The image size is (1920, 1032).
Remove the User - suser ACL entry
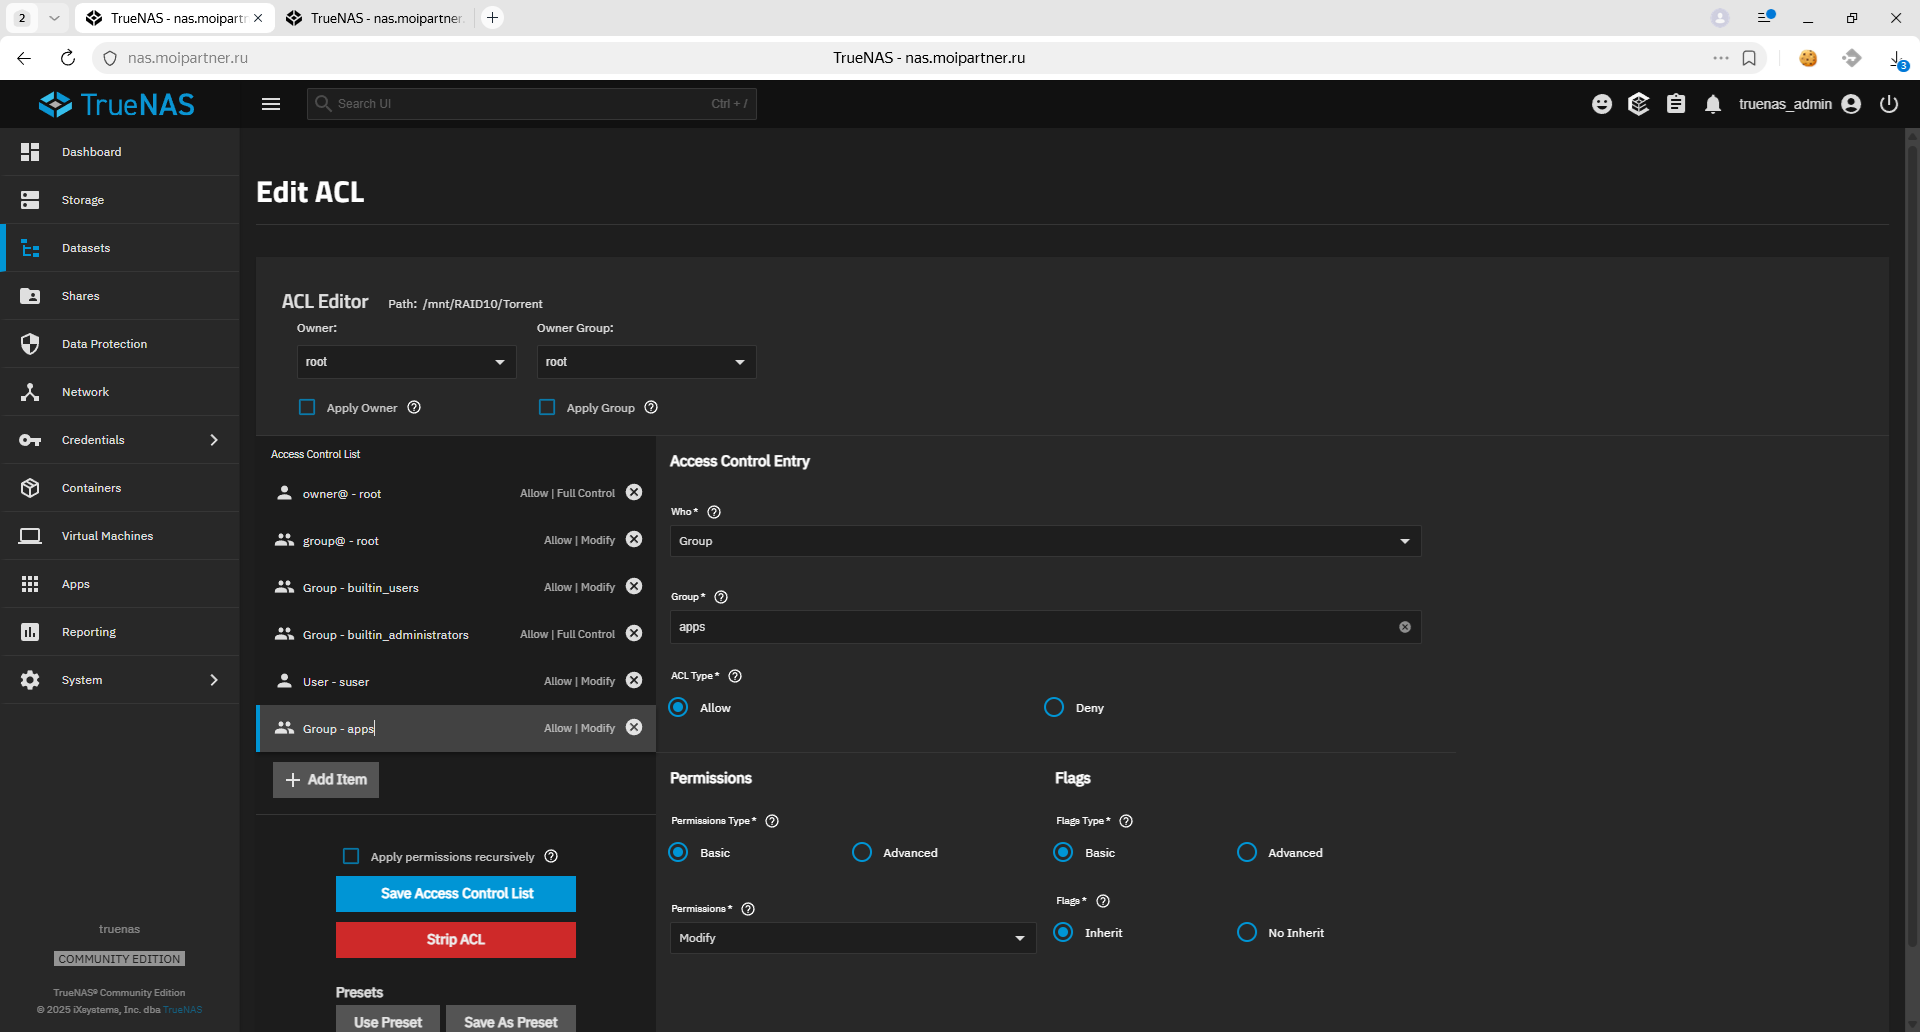tap(634, 680)
